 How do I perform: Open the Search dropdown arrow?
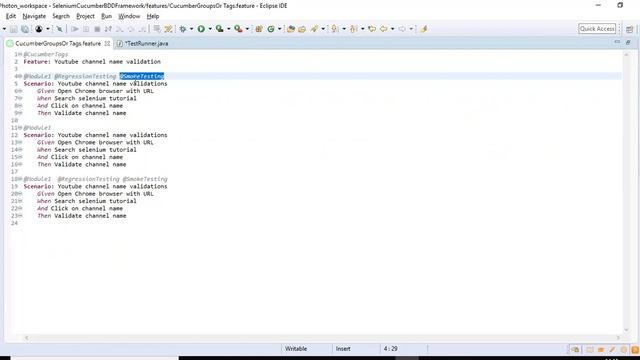(323, 29)
